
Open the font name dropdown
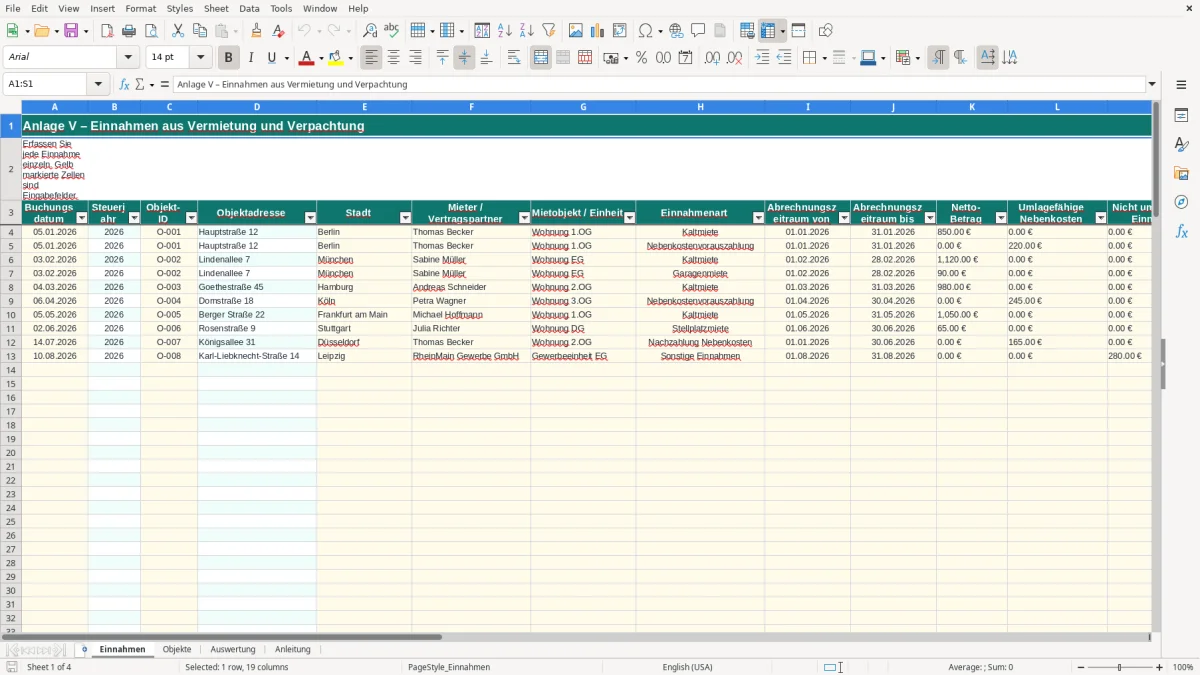point(128,58)
